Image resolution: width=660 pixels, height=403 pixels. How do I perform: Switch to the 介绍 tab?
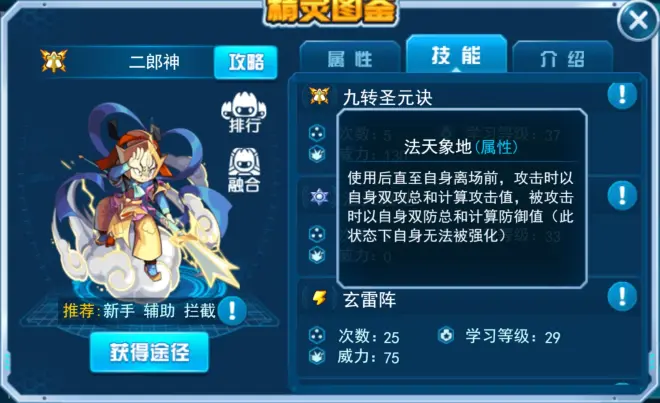[x=562, y=58]
